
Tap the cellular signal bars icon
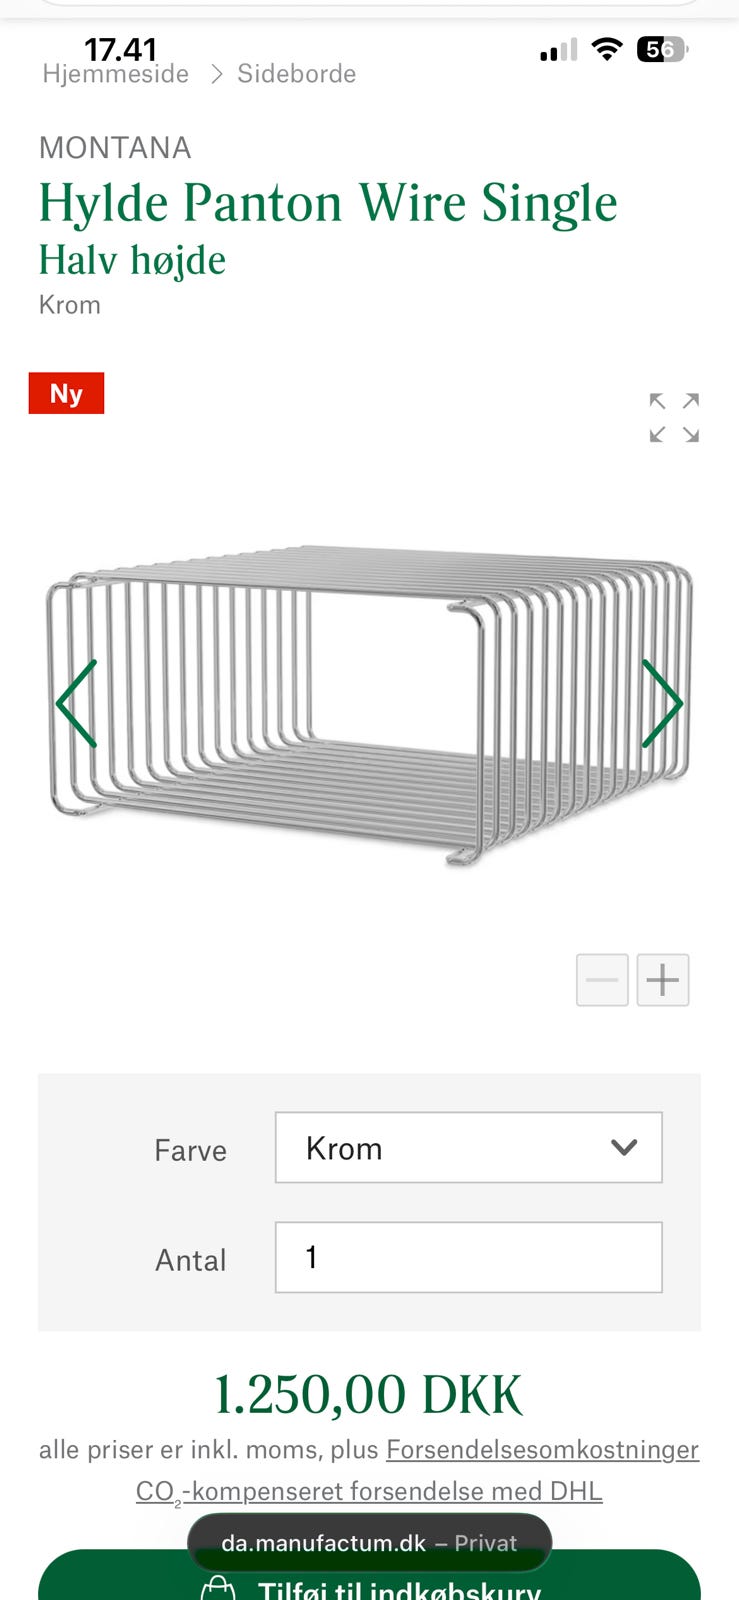point(559,50)
